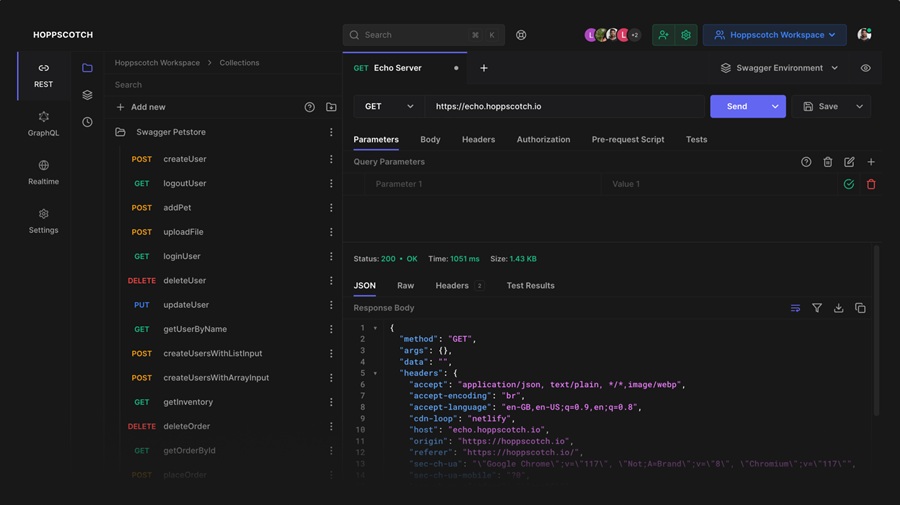900x505 pixels.
Task: Click the HOPPSCOTCH logo text
Action: (x=63, y=35)
